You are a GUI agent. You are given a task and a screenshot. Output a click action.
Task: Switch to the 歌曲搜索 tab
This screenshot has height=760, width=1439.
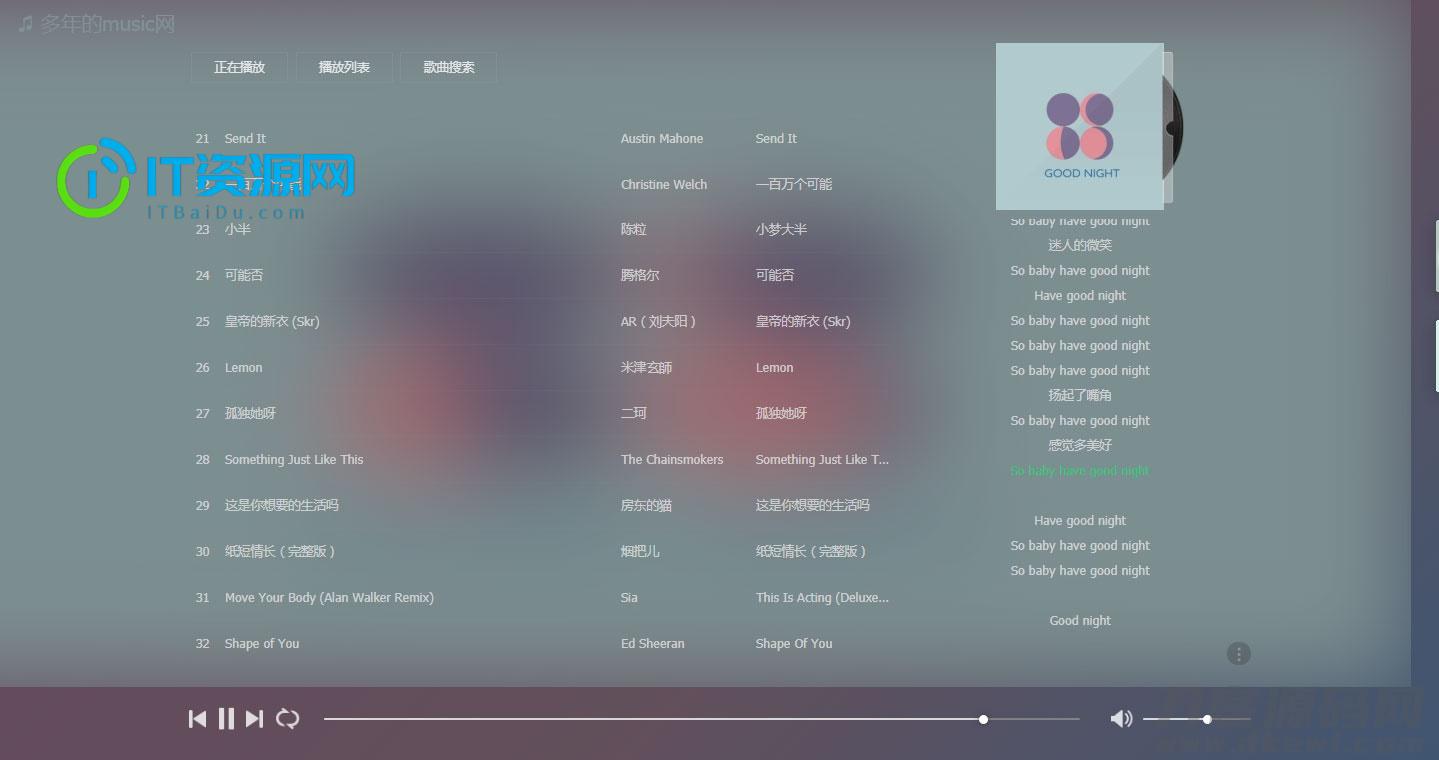point(449,67)
